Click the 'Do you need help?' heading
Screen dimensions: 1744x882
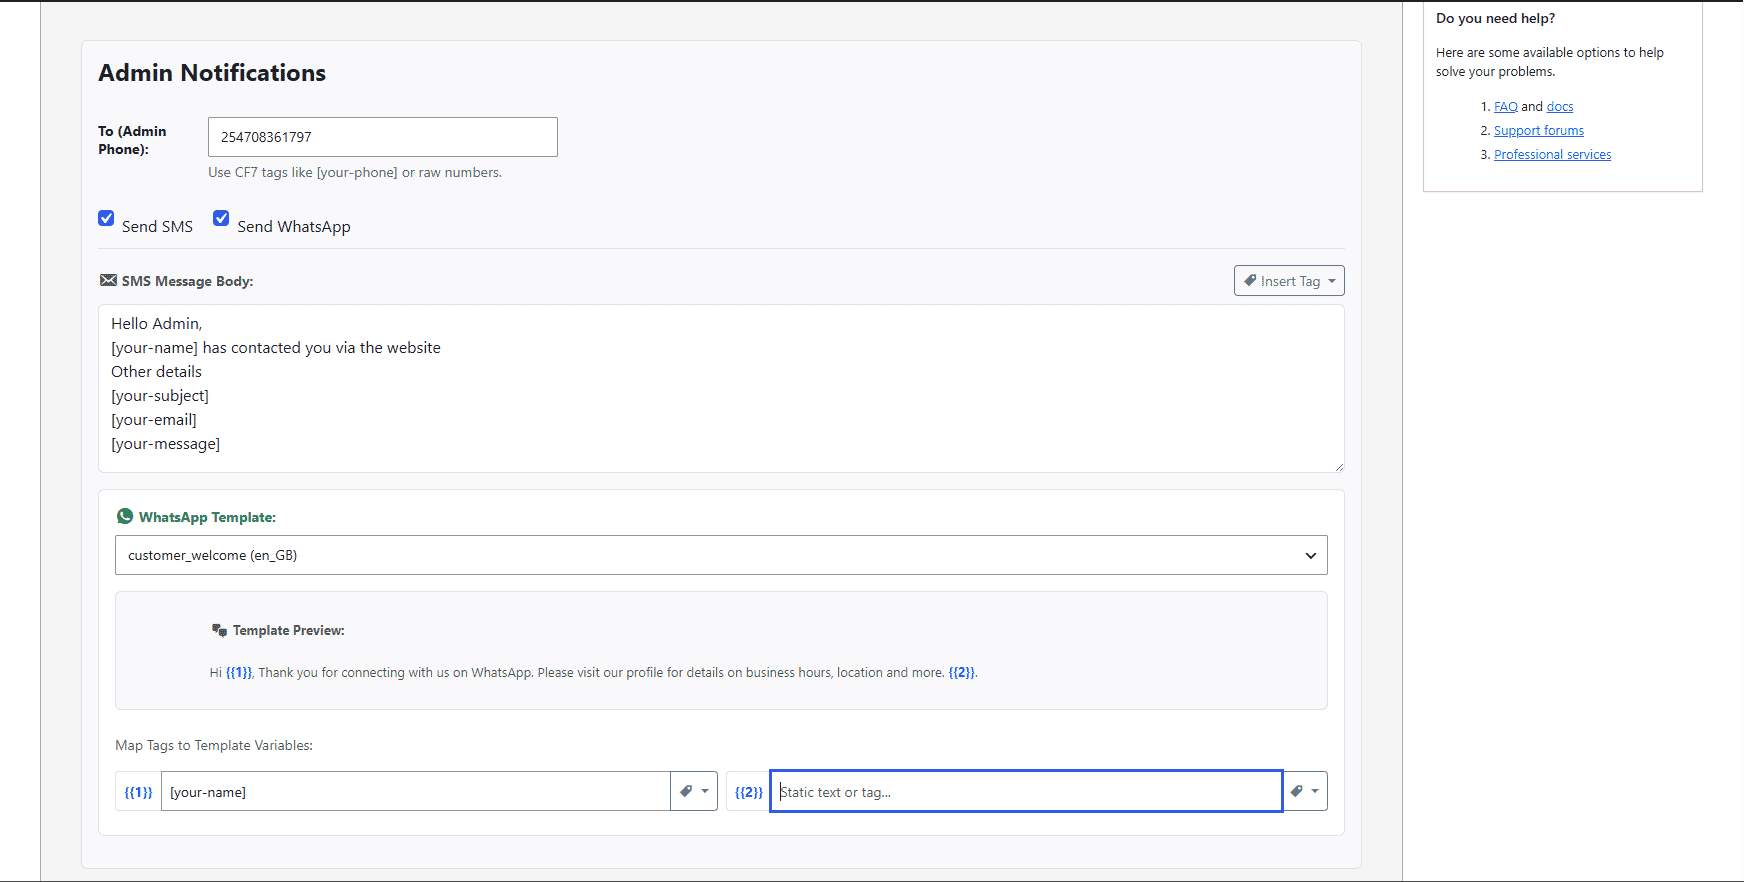1495,19
